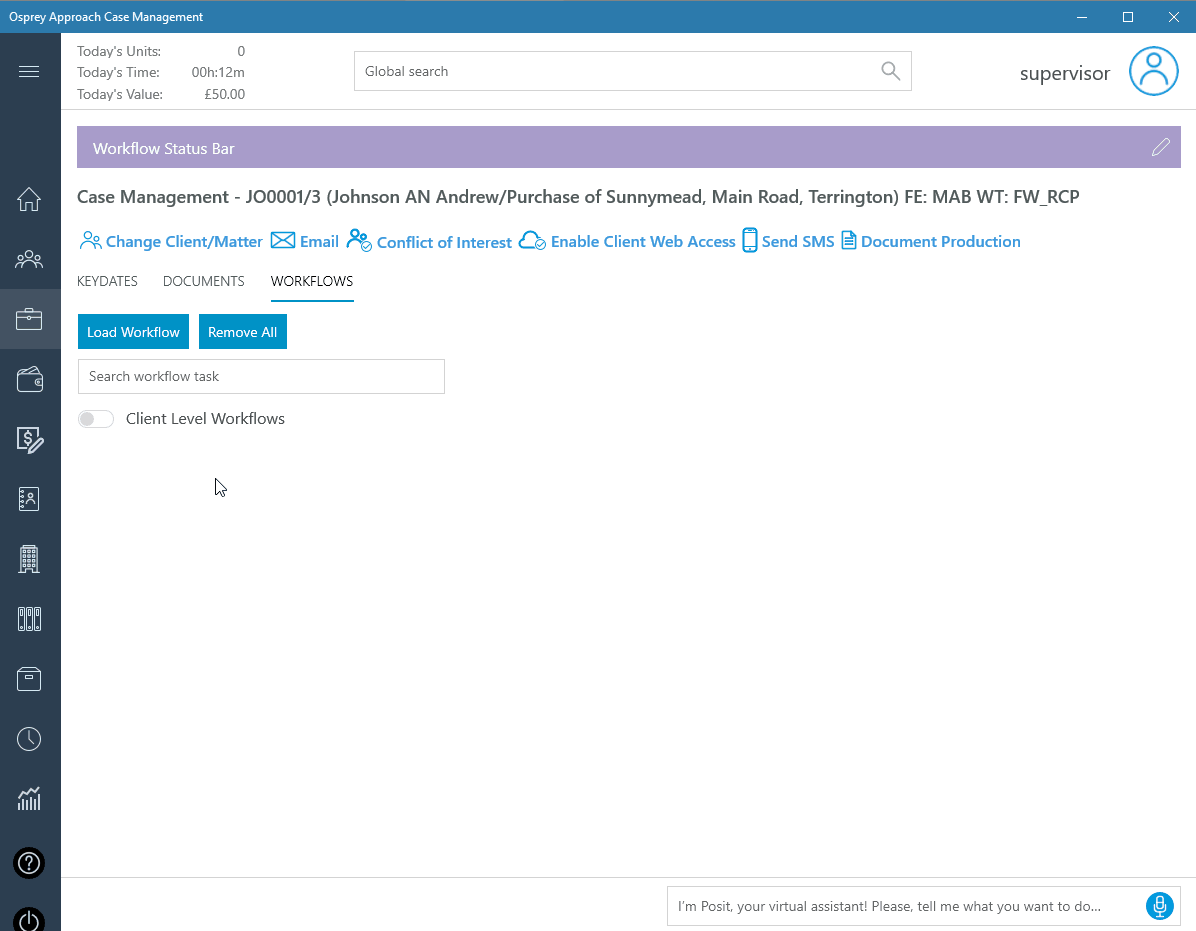Click the Change Client/Matter person icon

pos(90,241)
